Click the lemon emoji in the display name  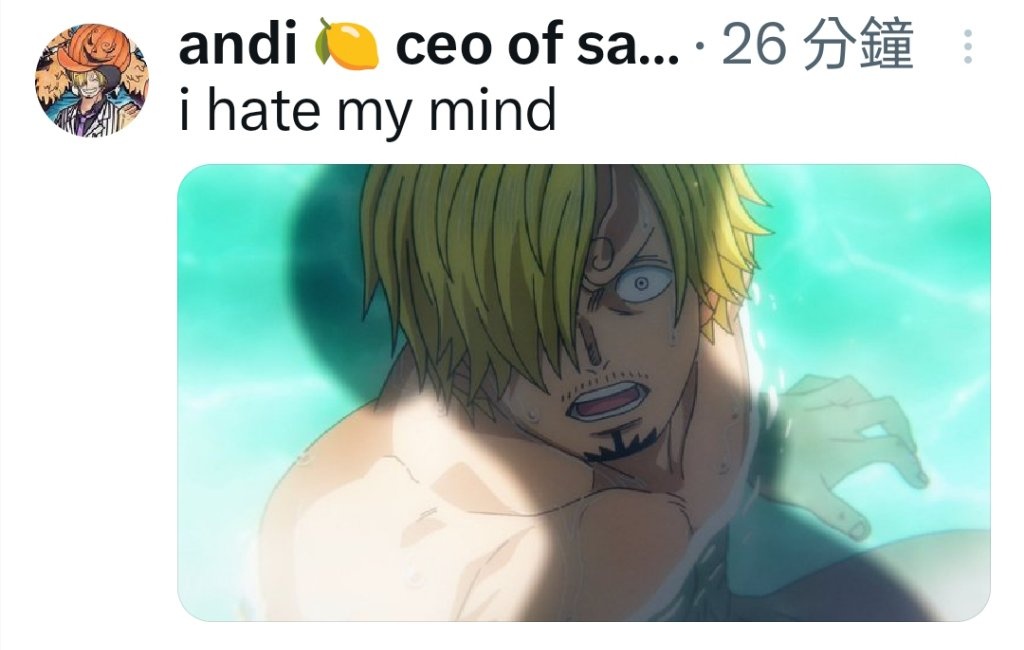(x=346, y=44)
